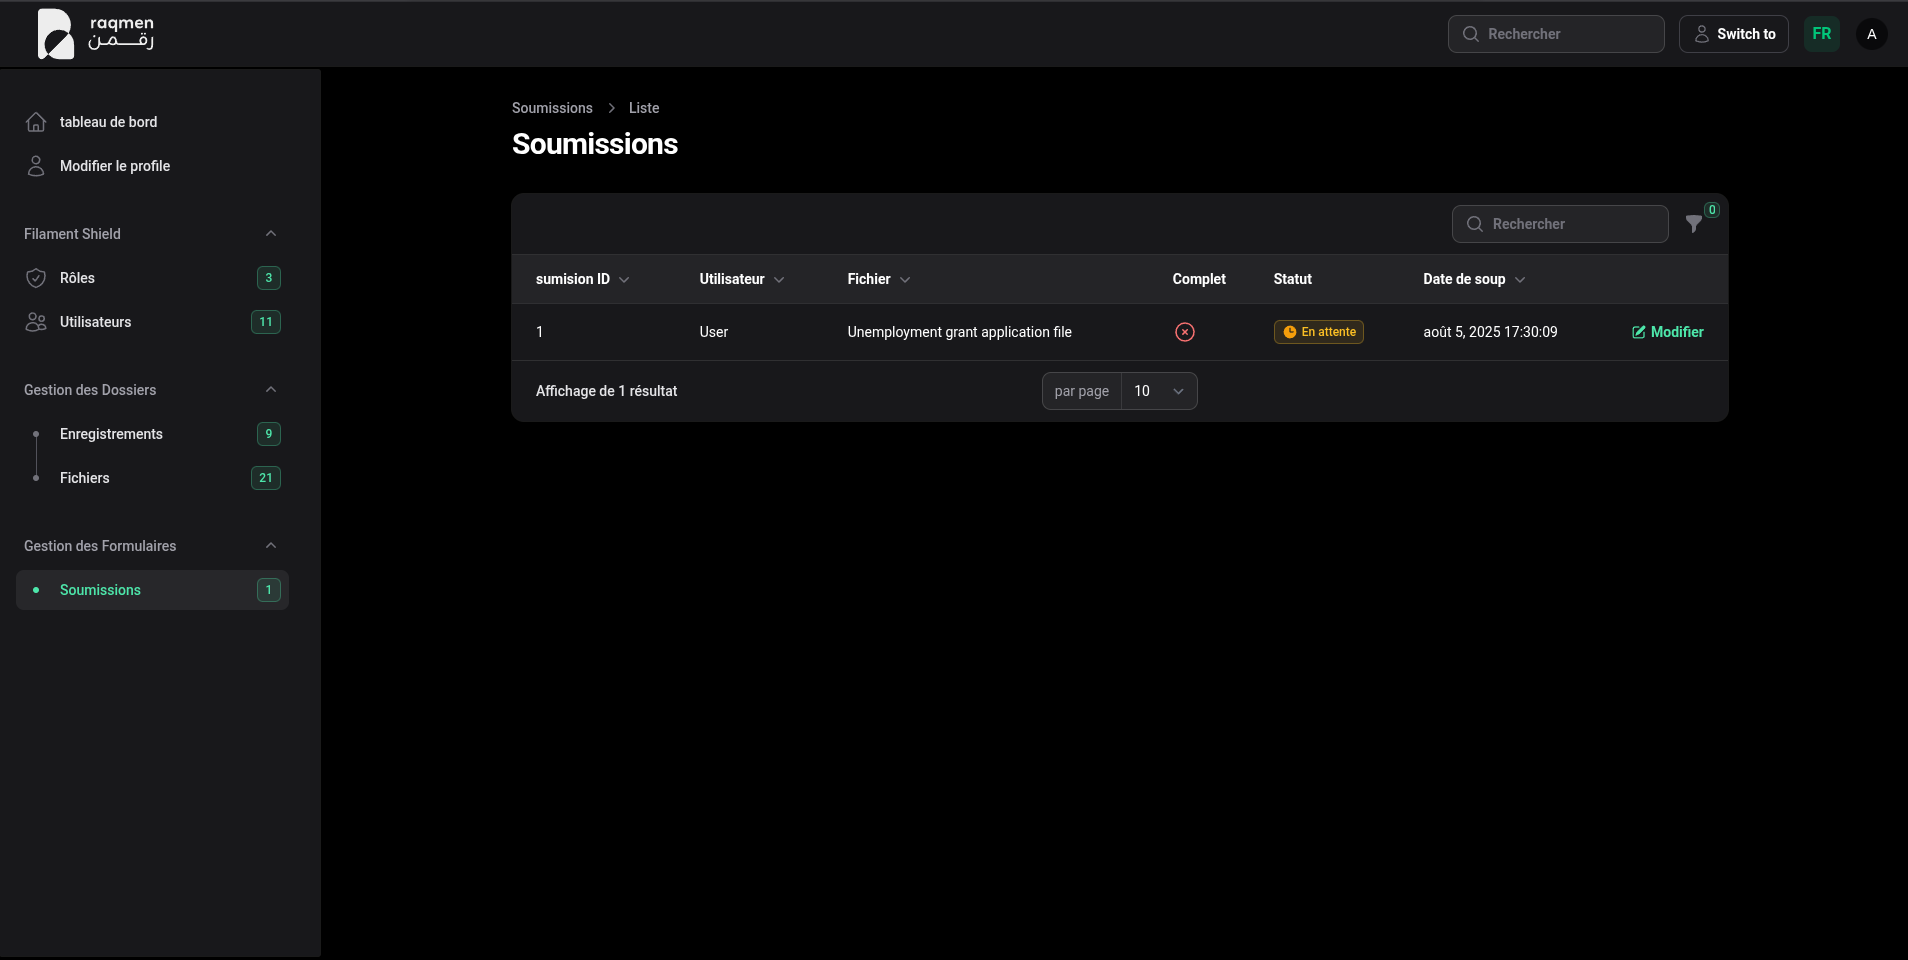1908x960 pixels.
Task: Open the per-page 10 dropdown
Action: point(1157,391)
